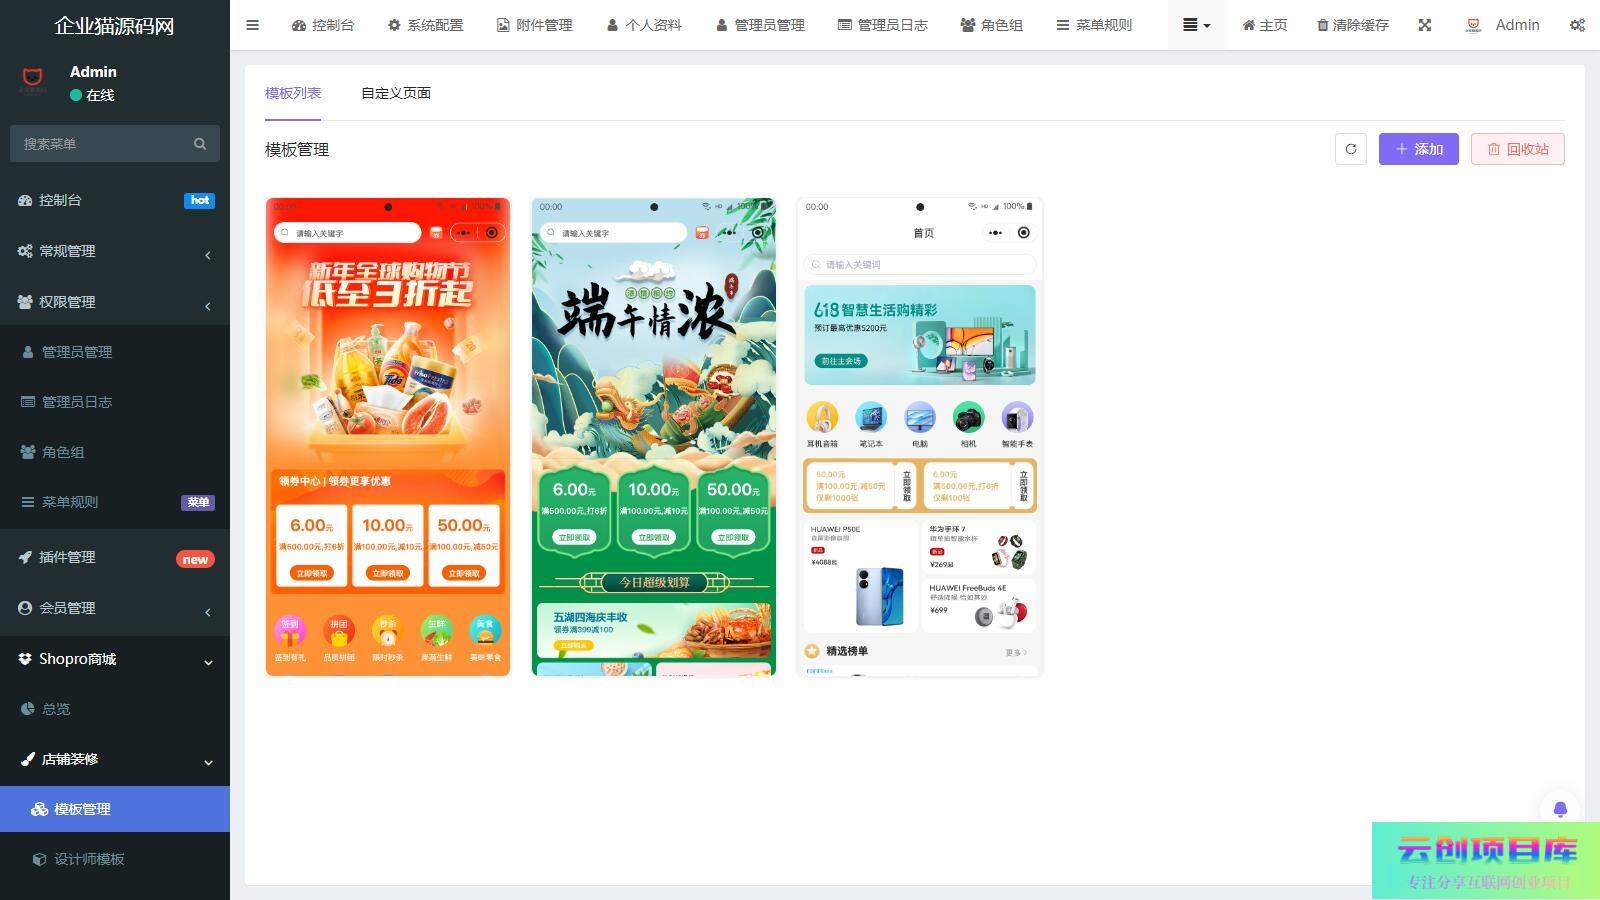The height and width of the screenshot is (900, 1600).
Task: Click into the 搜索菜单 search field
Action: [x=100, y=144]
